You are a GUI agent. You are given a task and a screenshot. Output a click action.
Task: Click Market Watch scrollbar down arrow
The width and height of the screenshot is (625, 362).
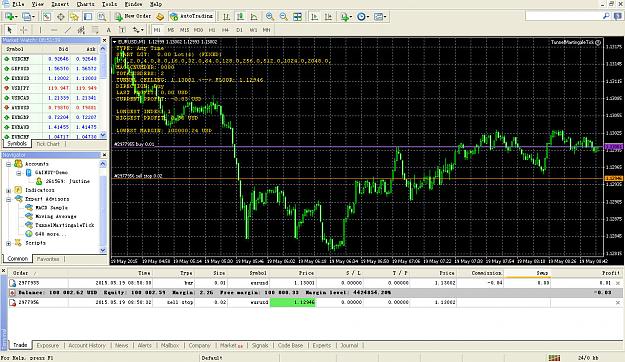(103, 136)
